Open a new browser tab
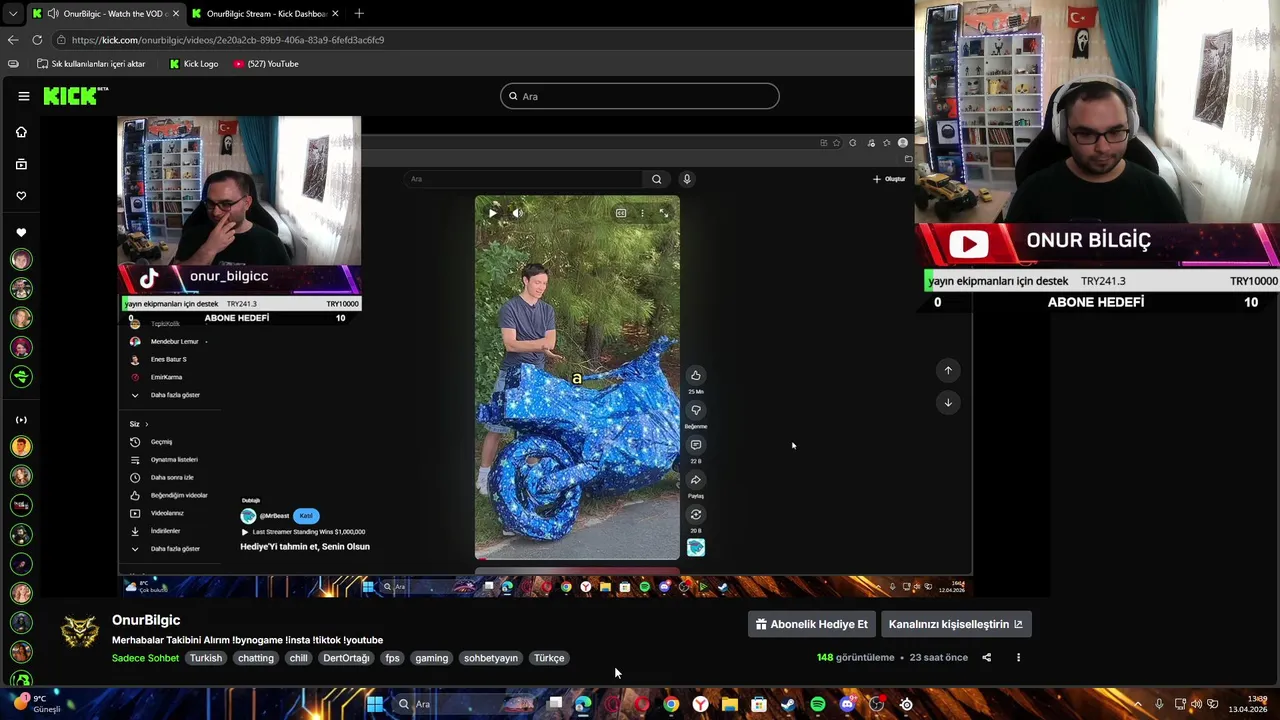1280x720 pixels. (x=359, y=13)
